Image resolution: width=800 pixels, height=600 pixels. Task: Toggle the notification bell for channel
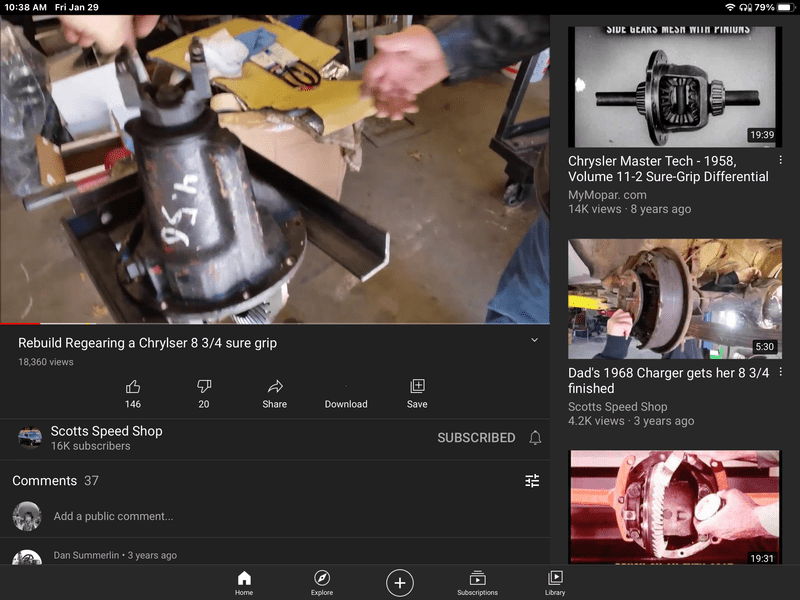535,438
